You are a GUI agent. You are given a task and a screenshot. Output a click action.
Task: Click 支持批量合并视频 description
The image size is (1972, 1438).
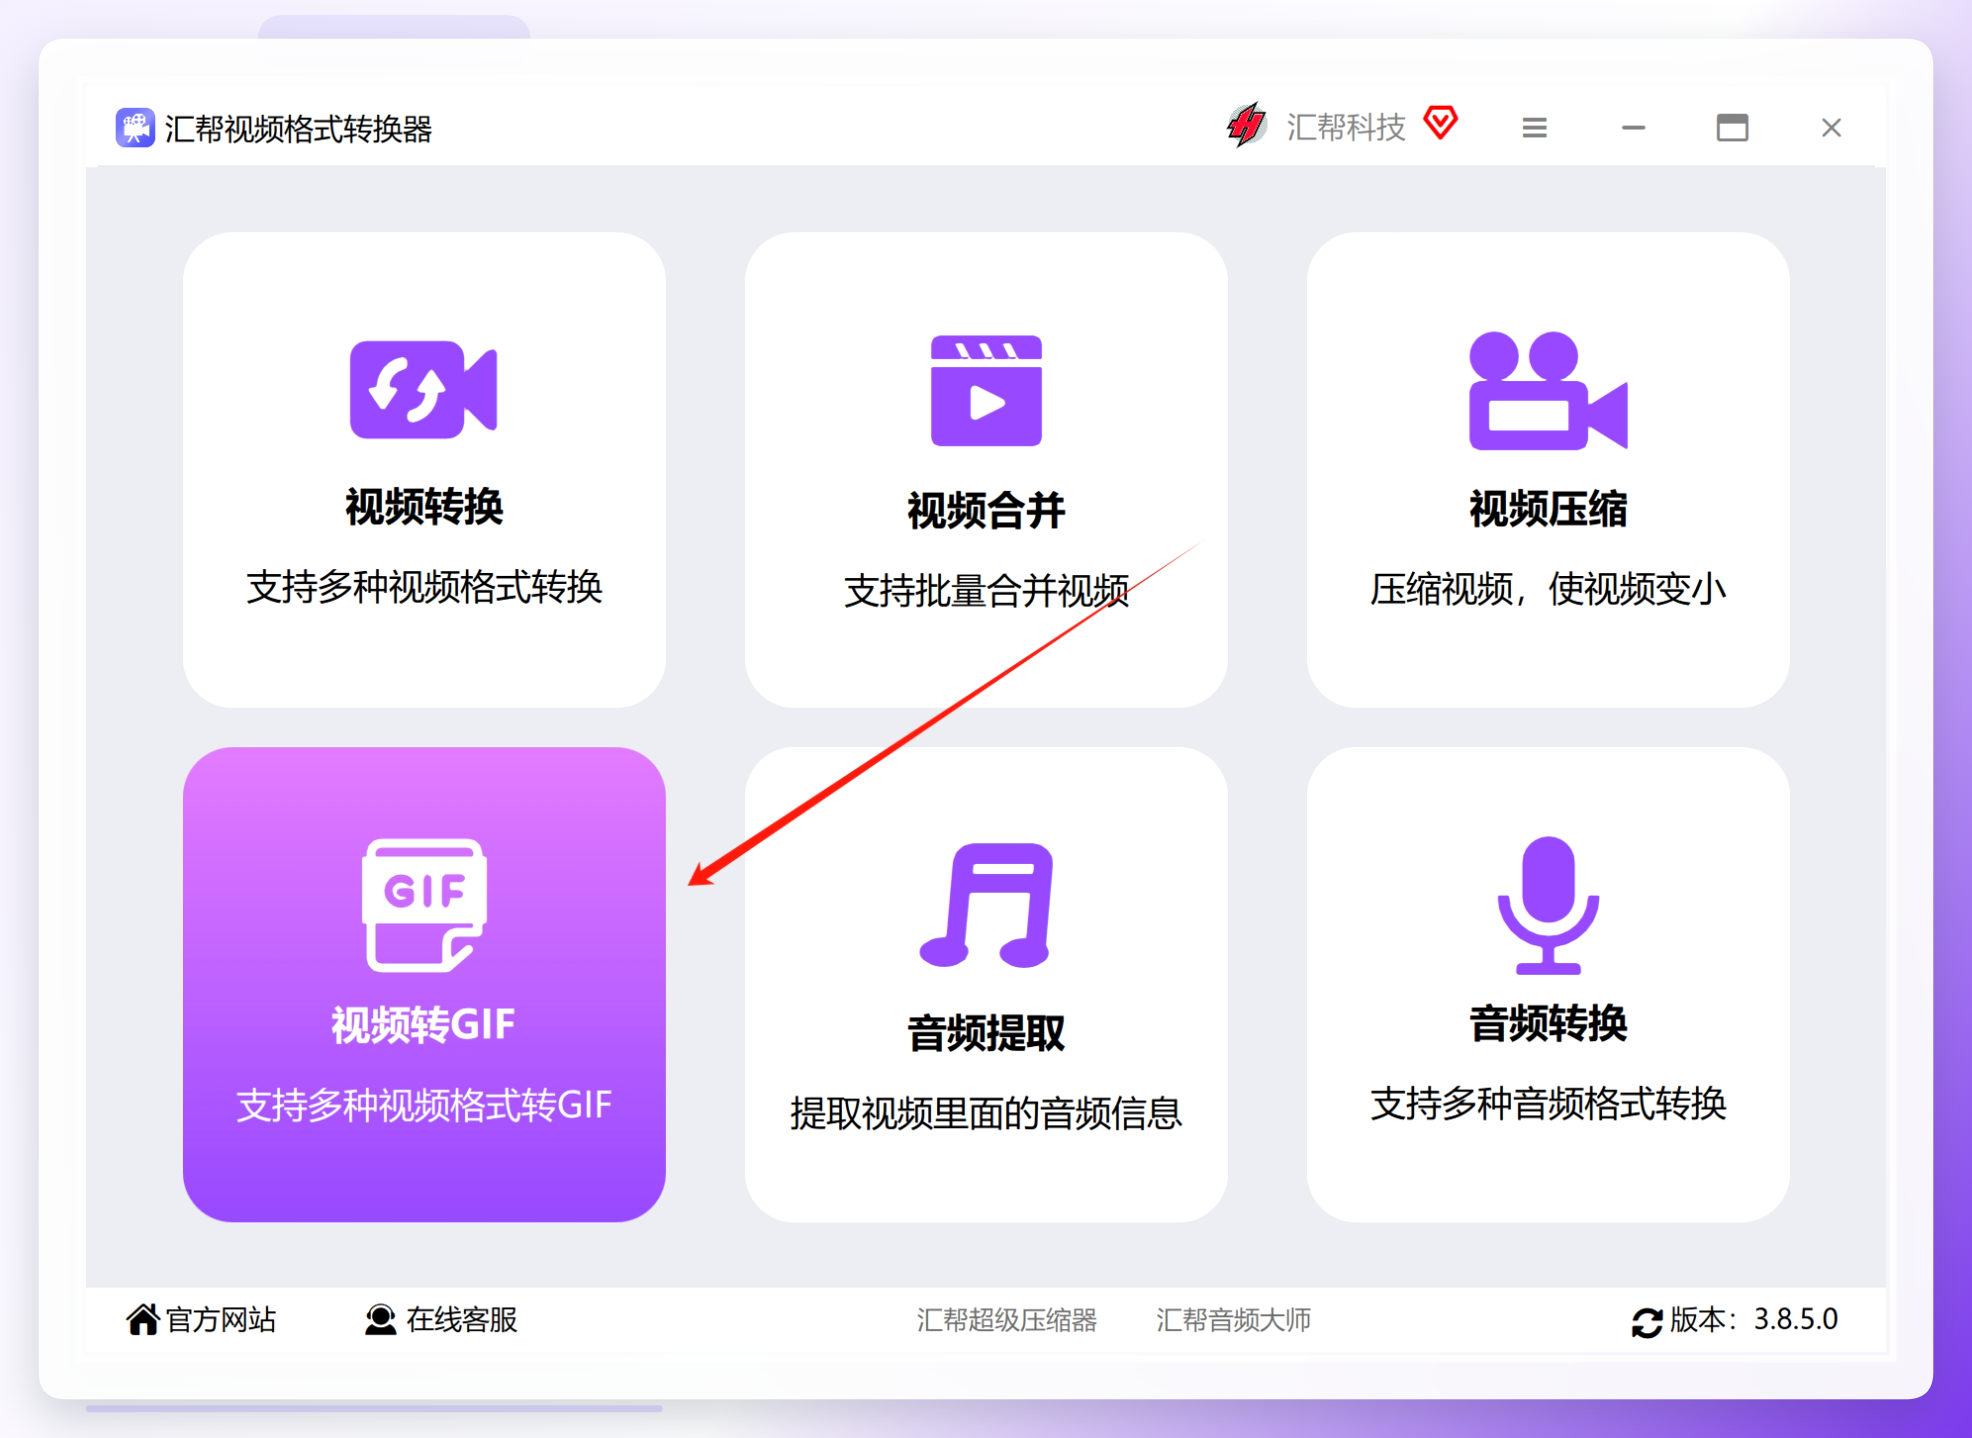(986, 591)
